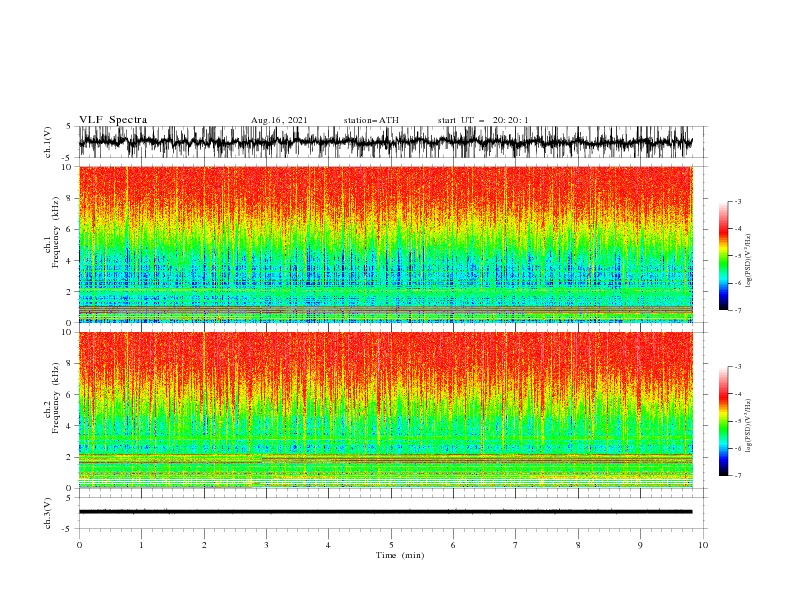The image size is (792, 612).
Task: Click time axis tick label '10'
Action: (x=703, y=545)
